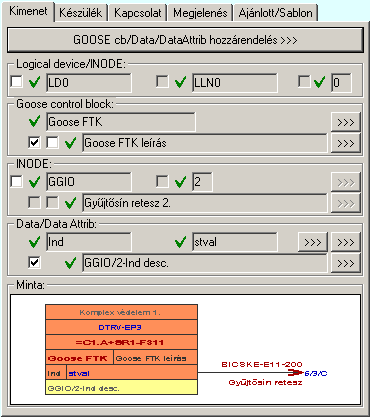370x417 pixels.
Task: Click 'Gyűjtősín retesz' label in Minta preview
Action: point(265,382)
